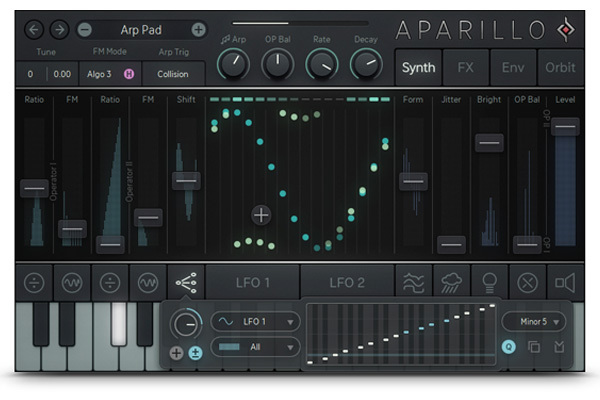Click the Level slider handle
This screenshot has width=600, height=400.
coord(565,126)
